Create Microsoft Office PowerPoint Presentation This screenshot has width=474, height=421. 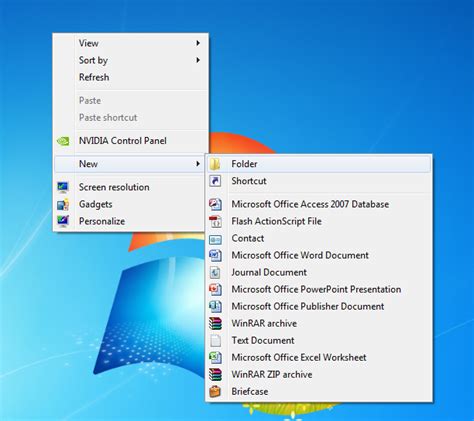click(319, 289)
